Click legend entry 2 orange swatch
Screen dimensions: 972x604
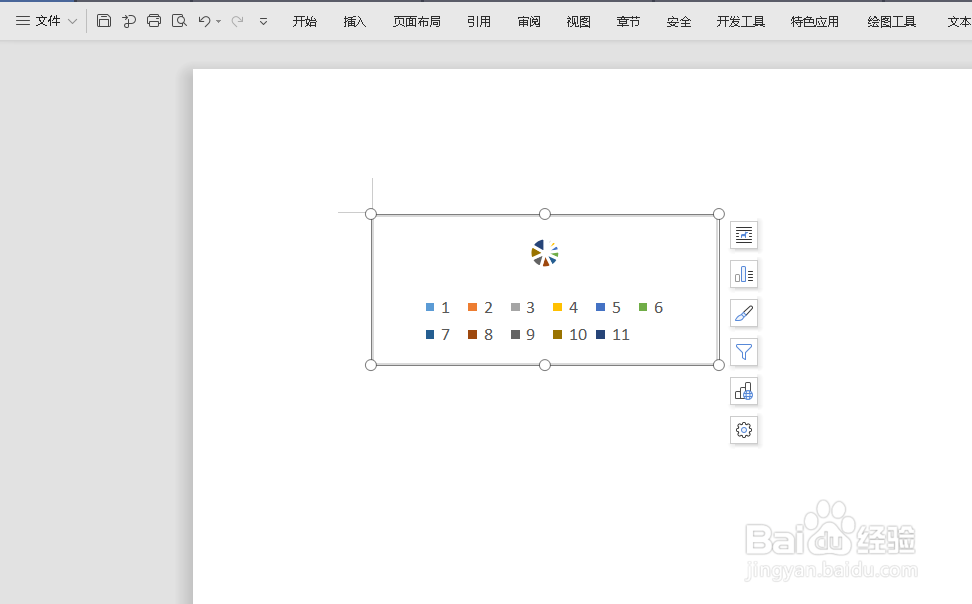click(x=472, y=307)
